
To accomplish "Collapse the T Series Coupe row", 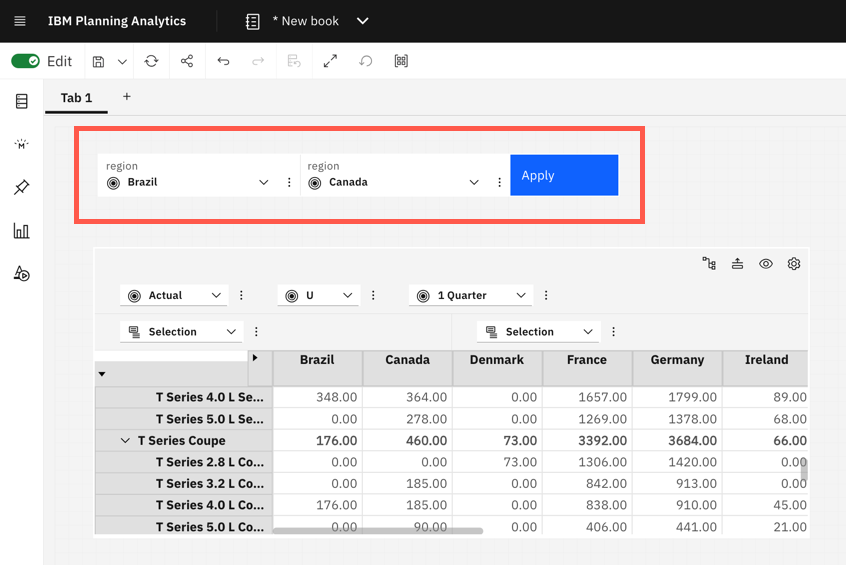I will (x=125, y=441).
